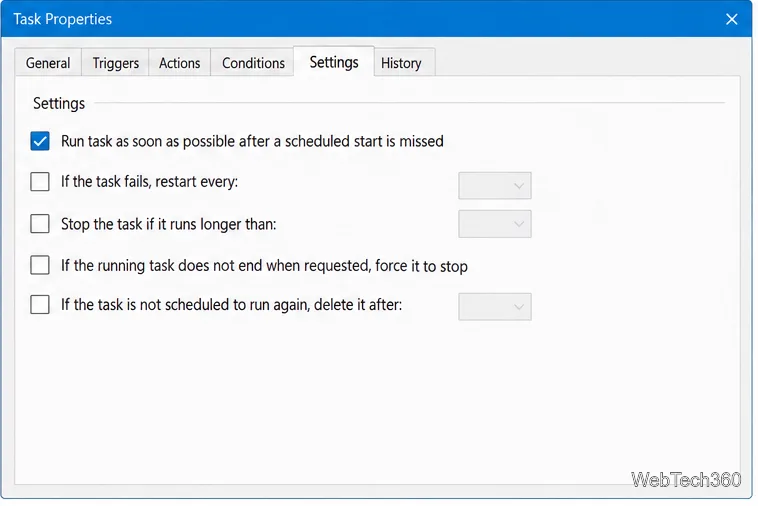Image resolution: width=758 pixels, height=506 pixels.
Task: Tick stop task if runs longer than
Action: (40, 224)
